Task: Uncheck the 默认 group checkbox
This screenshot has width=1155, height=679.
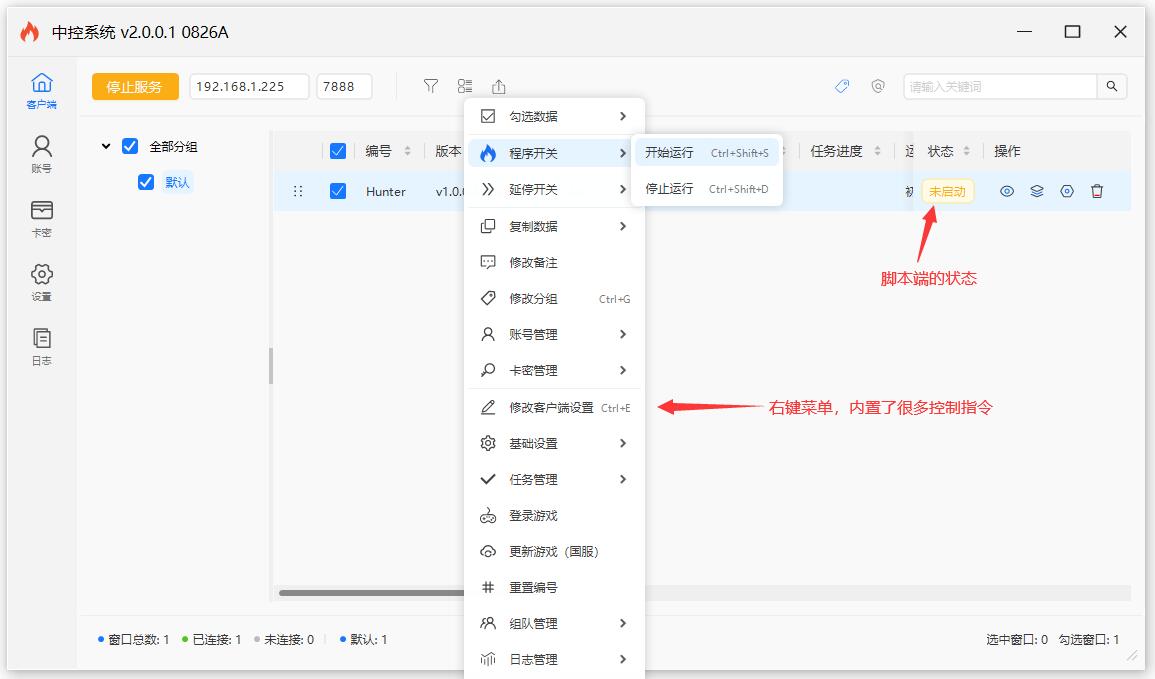Action: coord(146,182)
